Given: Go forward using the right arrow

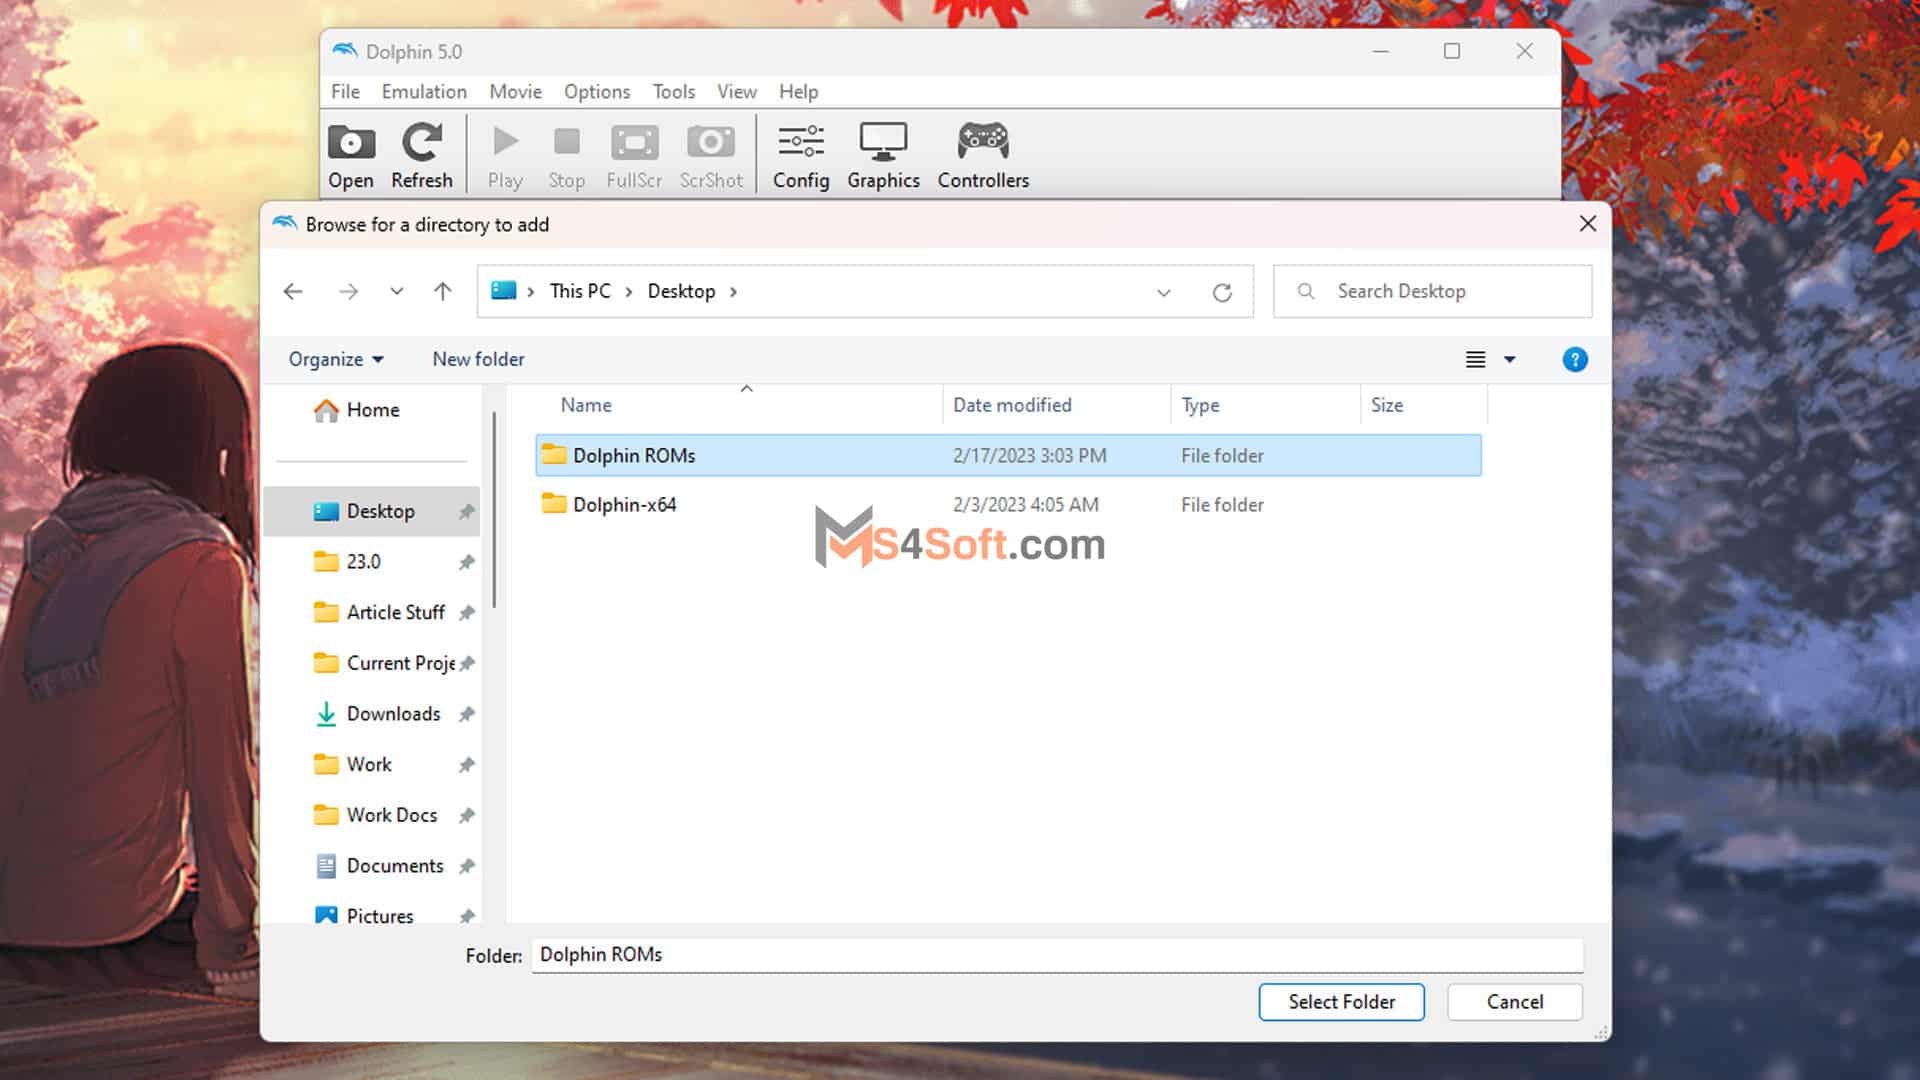Looking at the screenshot, I should [348, 291].
